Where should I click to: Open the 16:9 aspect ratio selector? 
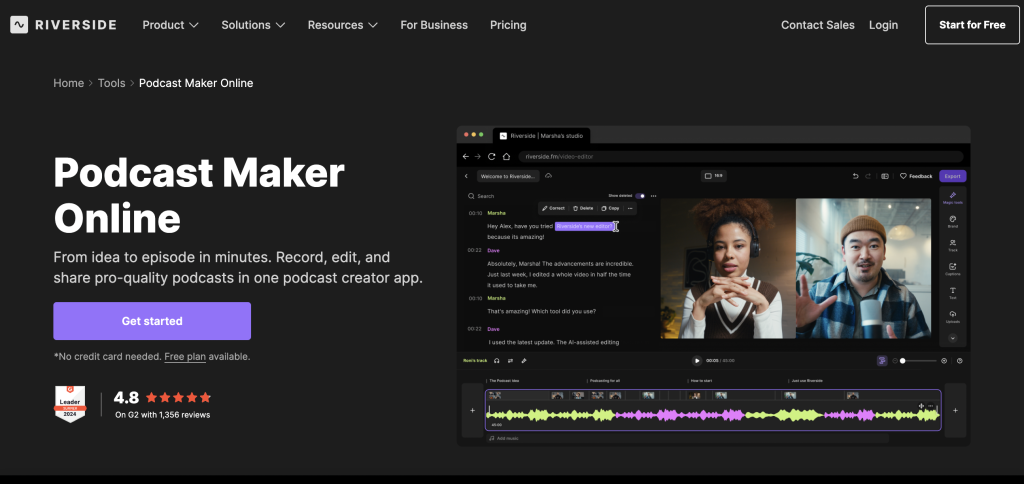tap(714, 176)
